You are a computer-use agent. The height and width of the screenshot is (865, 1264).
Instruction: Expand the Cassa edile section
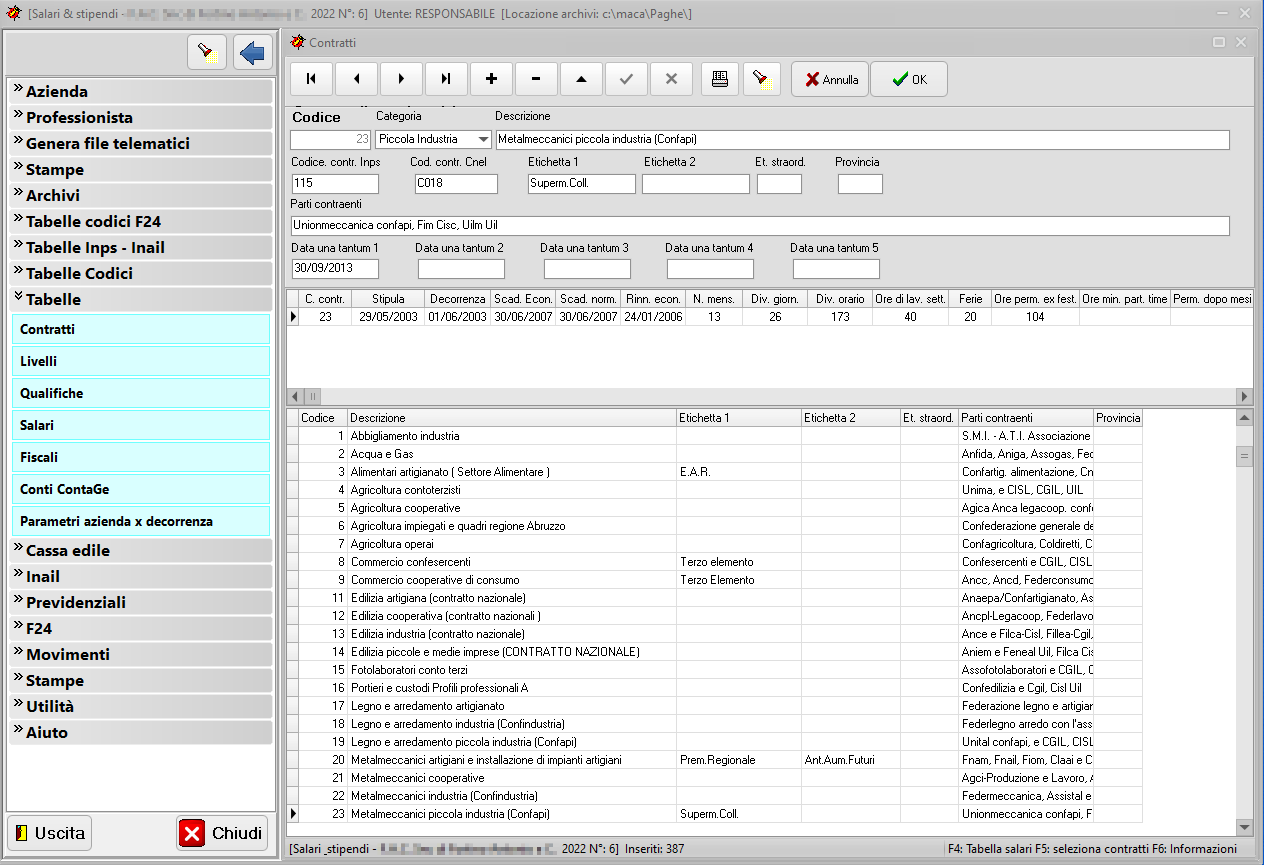tap(141, 550)
